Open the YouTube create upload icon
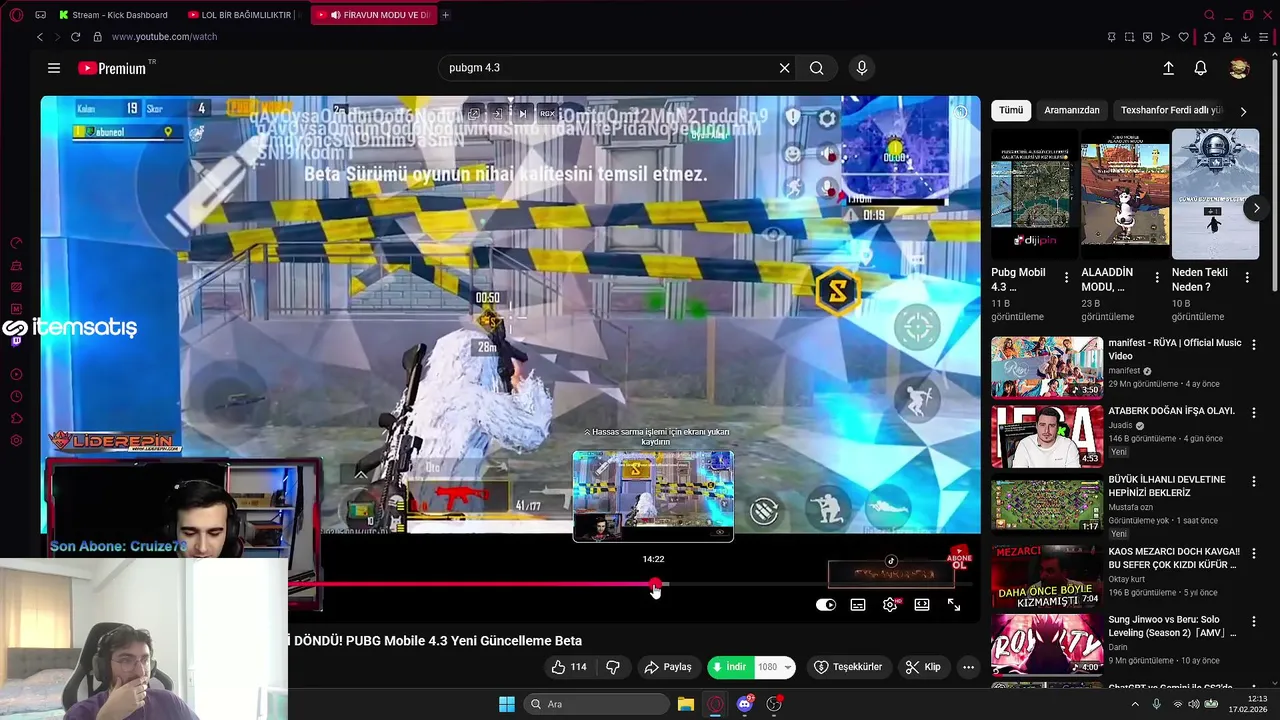 click(x=1168, y=68)
